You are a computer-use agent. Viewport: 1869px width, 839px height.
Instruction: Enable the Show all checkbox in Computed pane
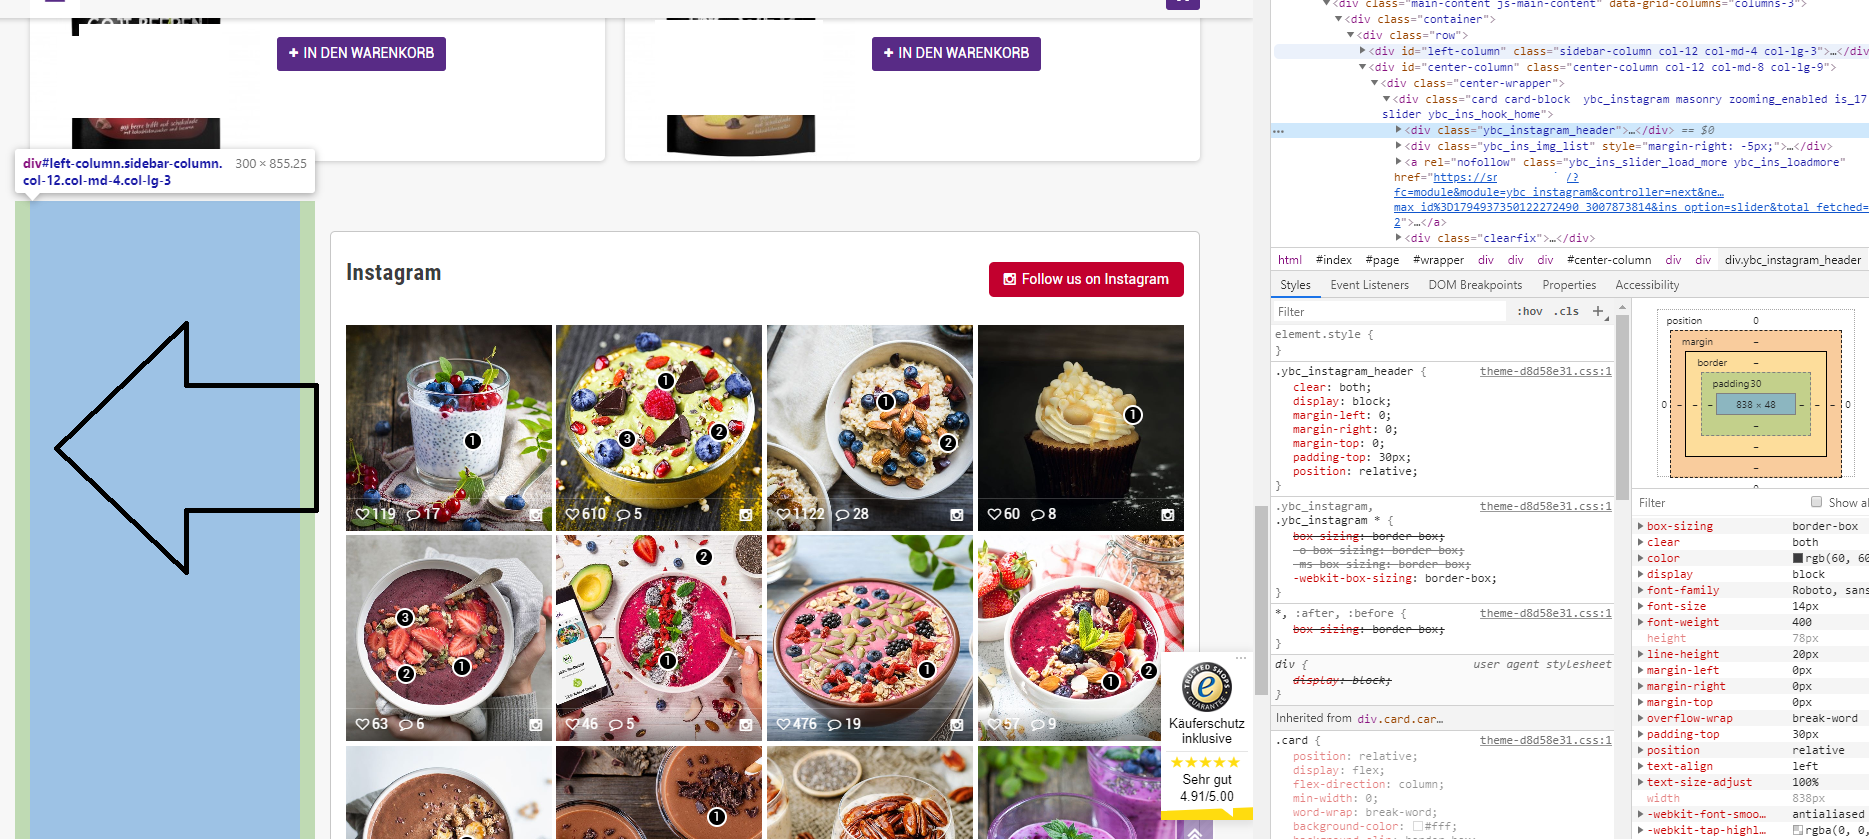click(1816, 502)
